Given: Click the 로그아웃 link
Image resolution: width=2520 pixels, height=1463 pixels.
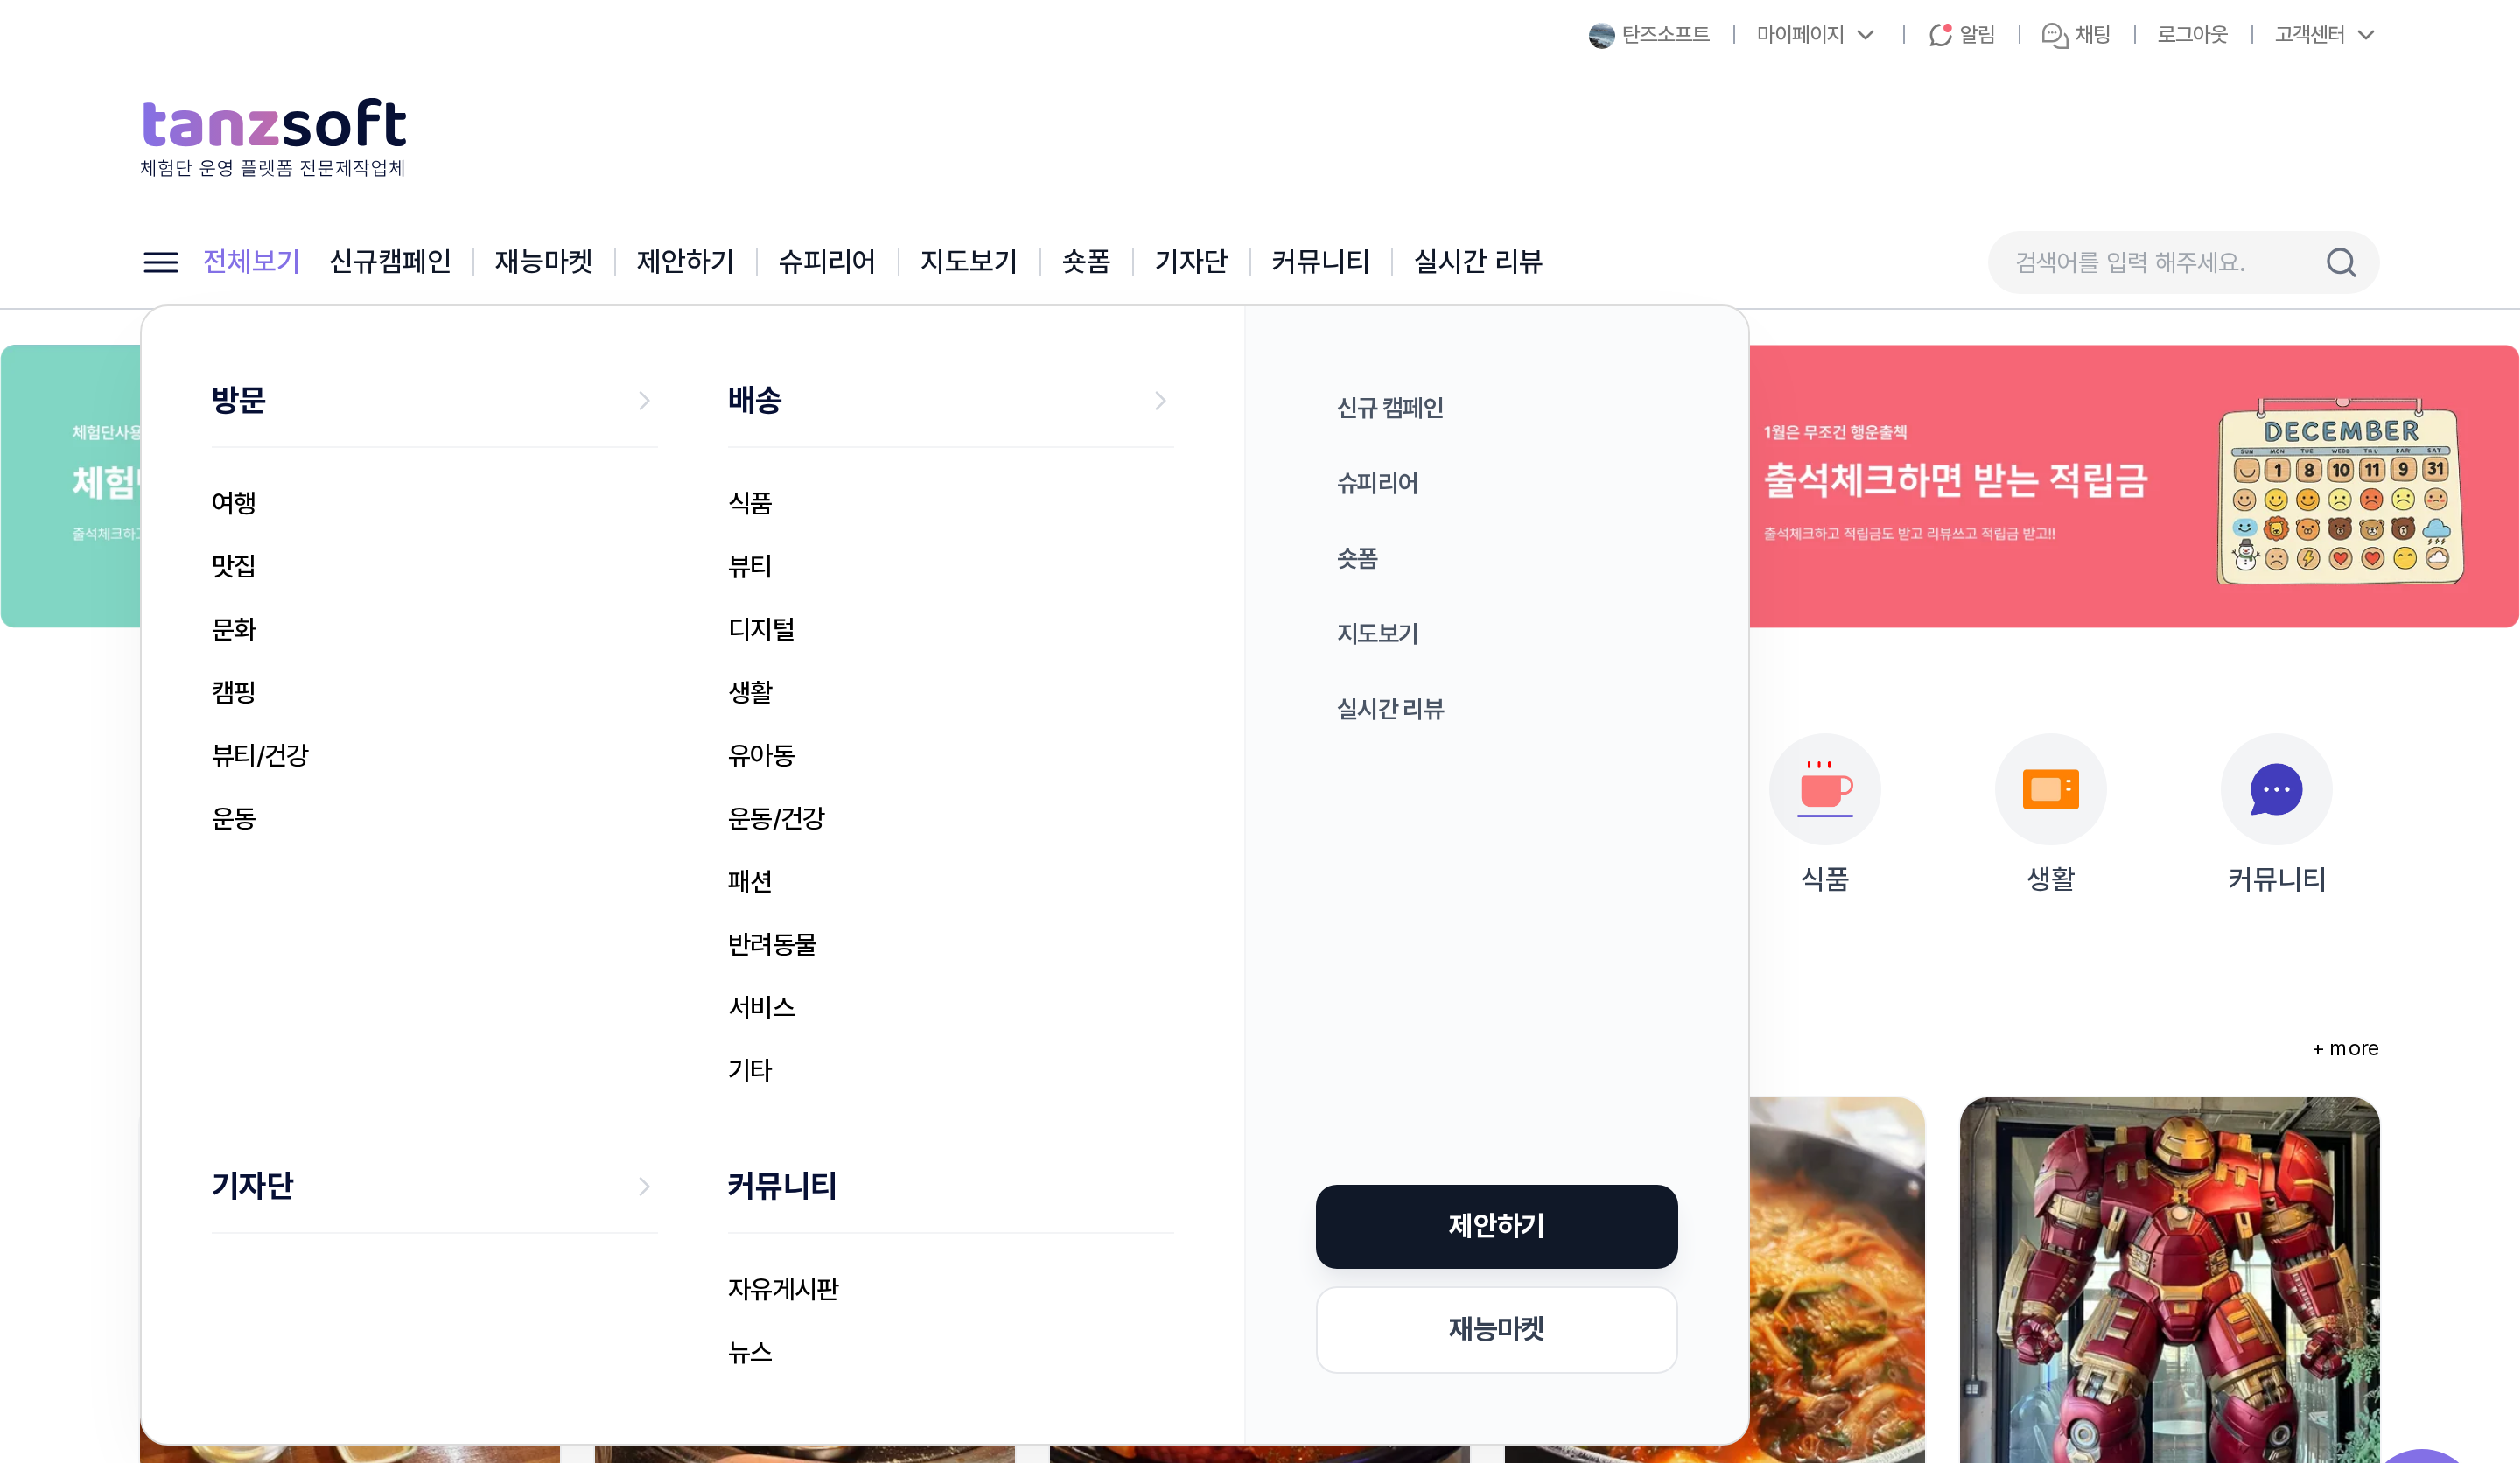Looking at the screenshot, I should pos(2192,35).
